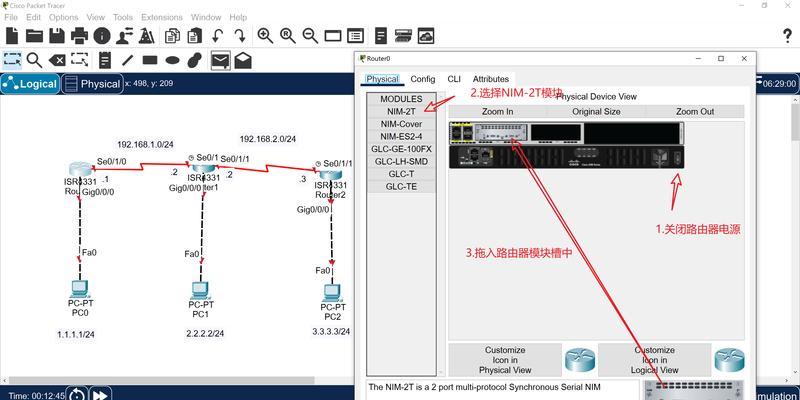800x400 pixels.
Task: Open the User Profile icon
Action: pyautogui.click(x=124, y=36)
